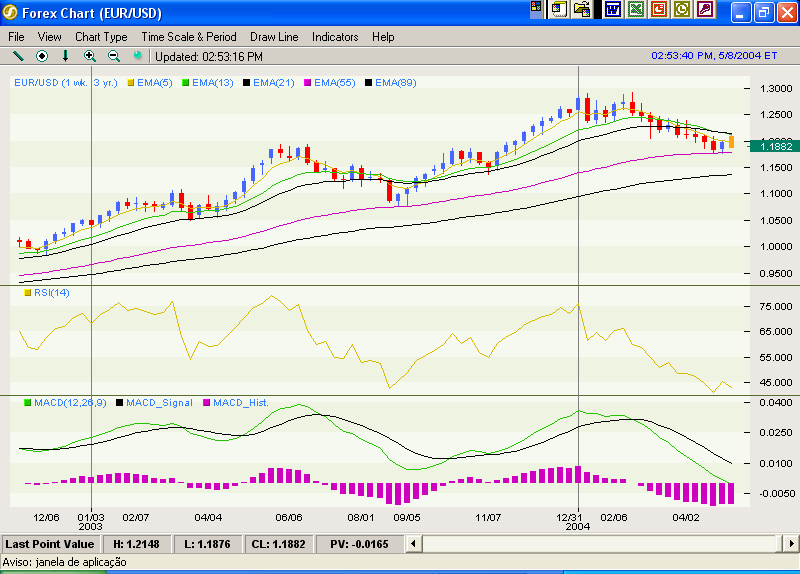Open the Chart Type menu
Viewport: 800px width, 574px height.
coord(101,37)
